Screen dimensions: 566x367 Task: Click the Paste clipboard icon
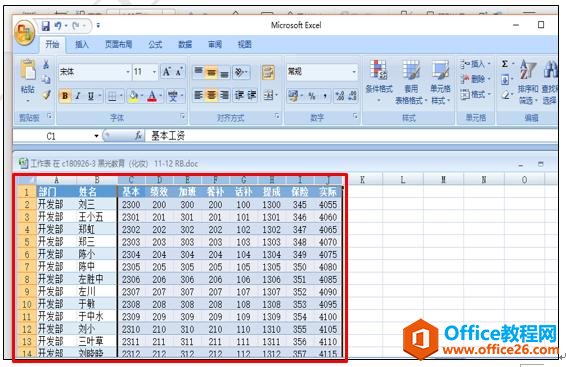tap(28, 70)
